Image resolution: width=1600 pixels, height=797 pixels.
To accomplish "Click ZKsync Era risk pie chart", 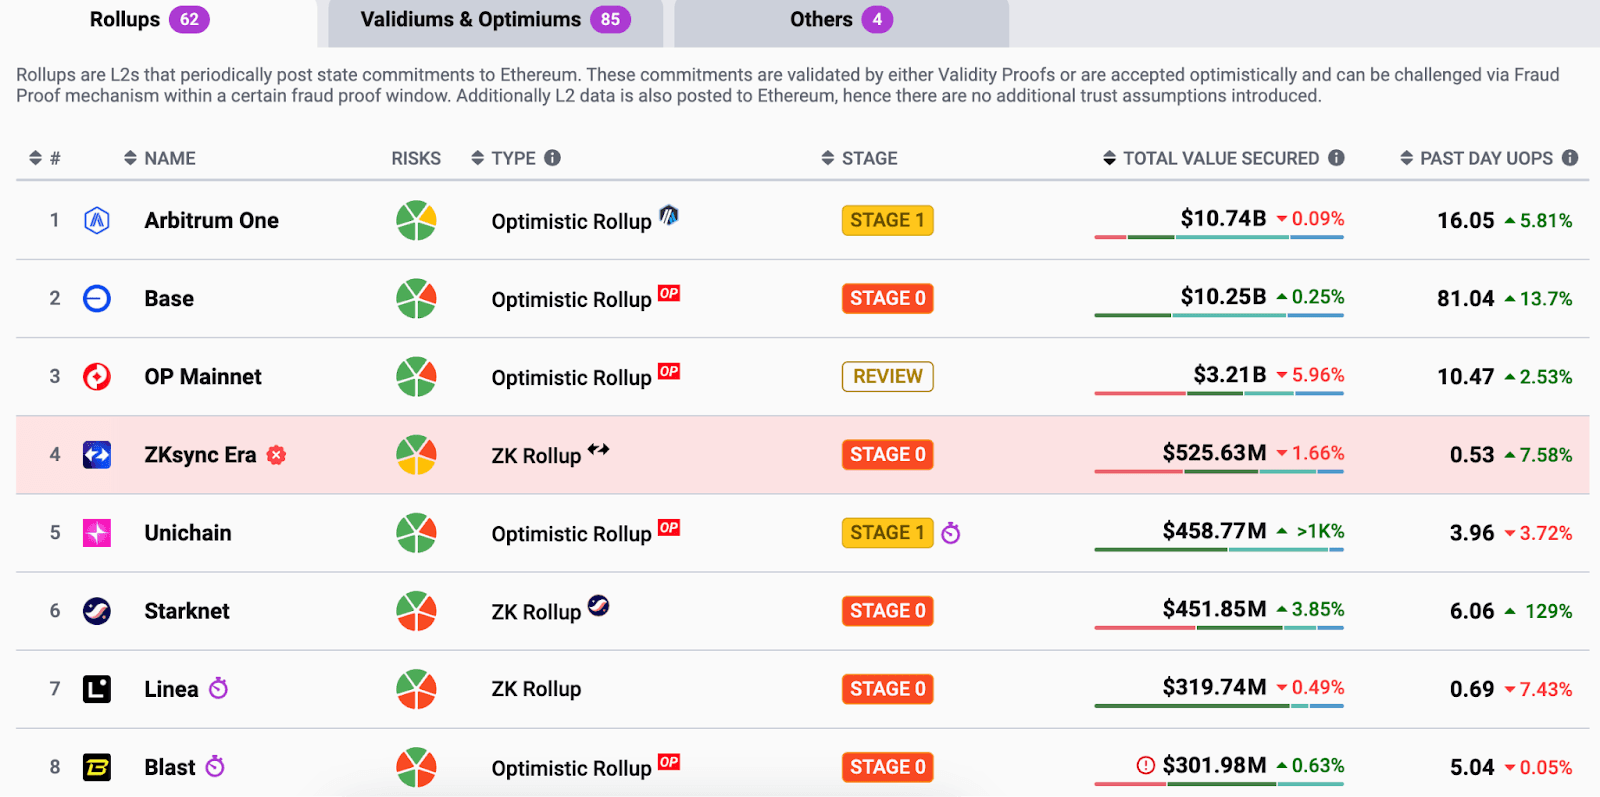I will [x=416, y=455].
